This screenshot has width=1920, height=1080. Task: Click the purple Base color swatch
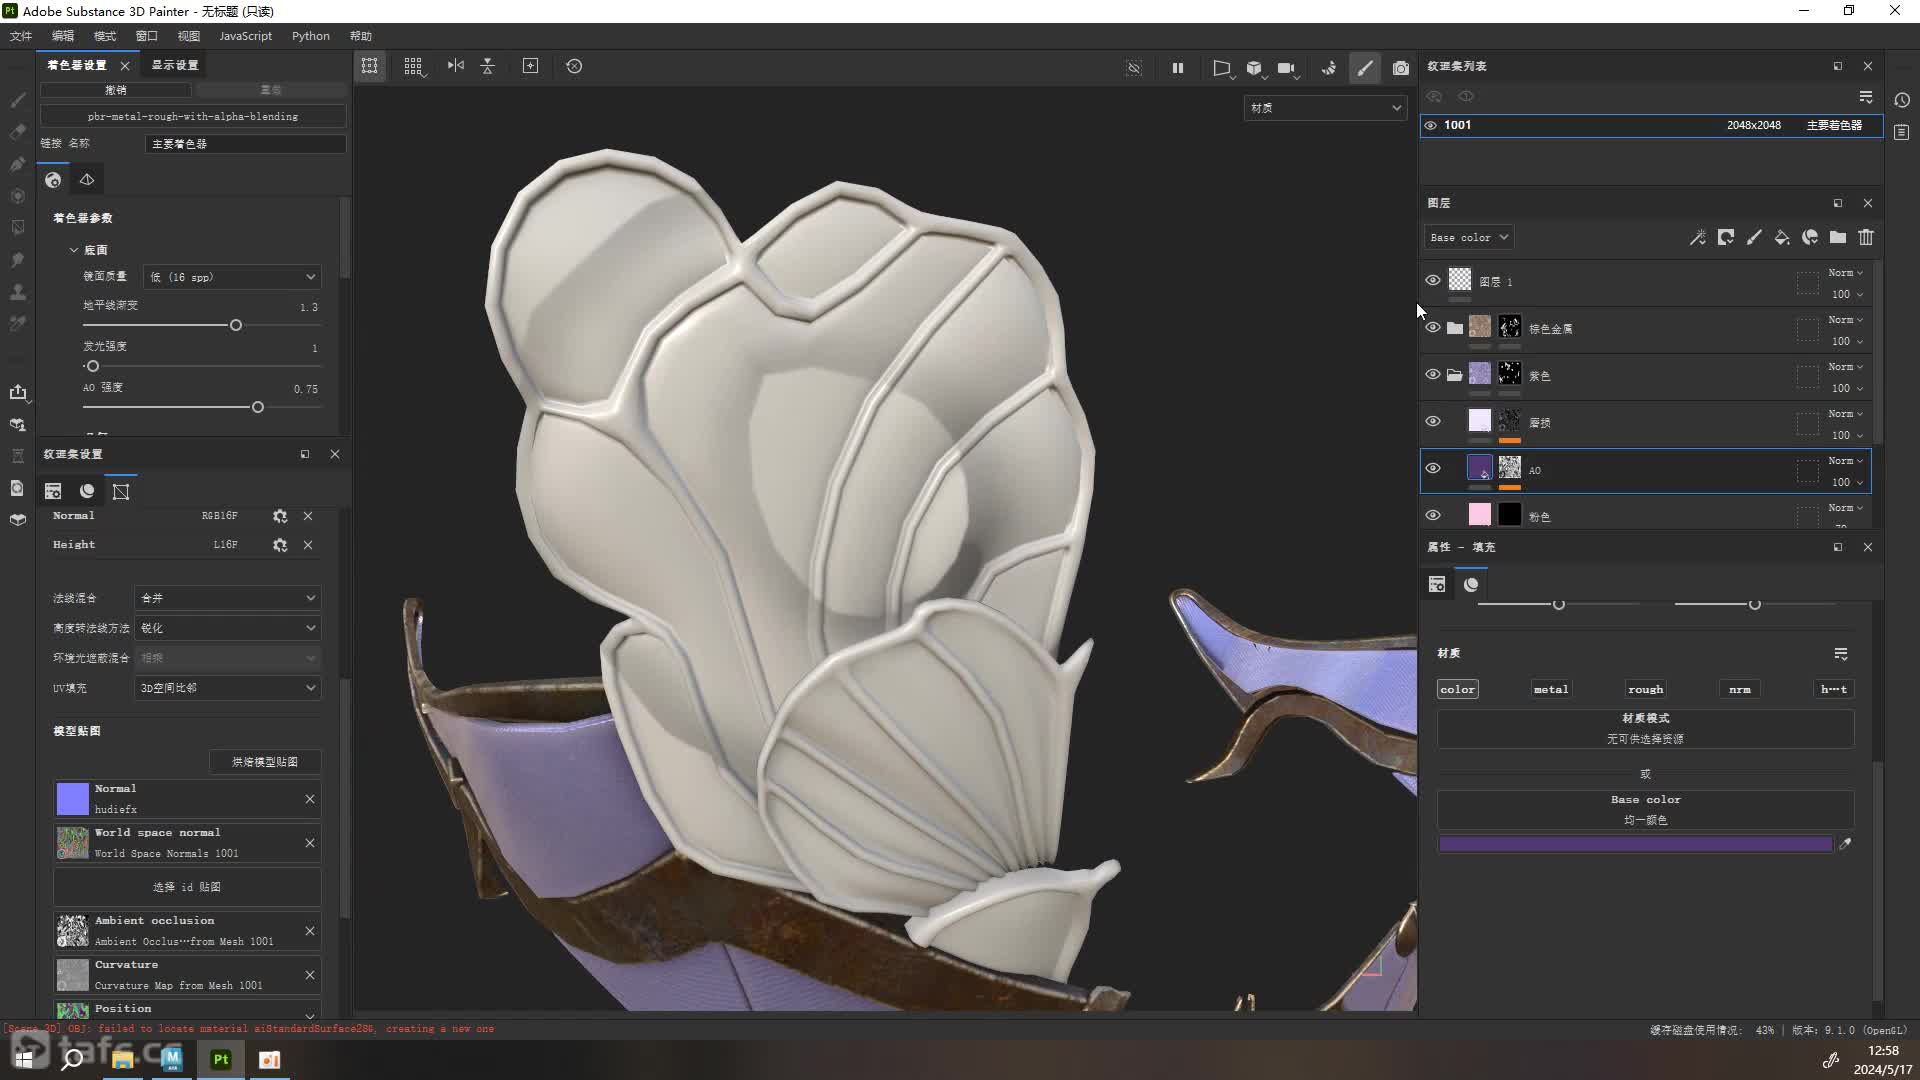click(x=1635, y=844)
